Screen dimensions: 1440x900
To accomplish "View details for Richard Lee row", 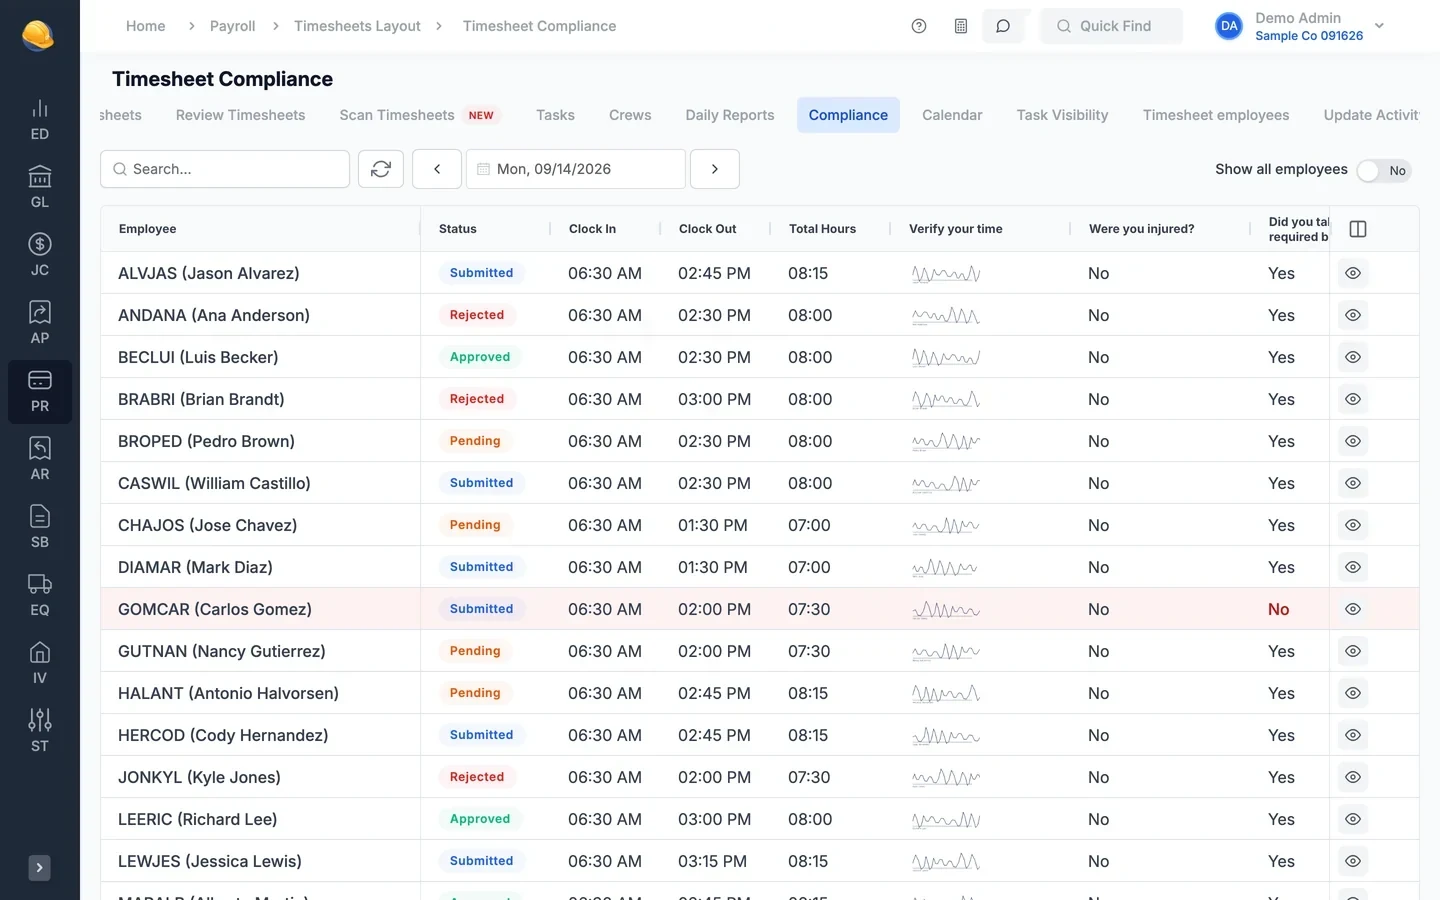I will (x=1353, y=819).
